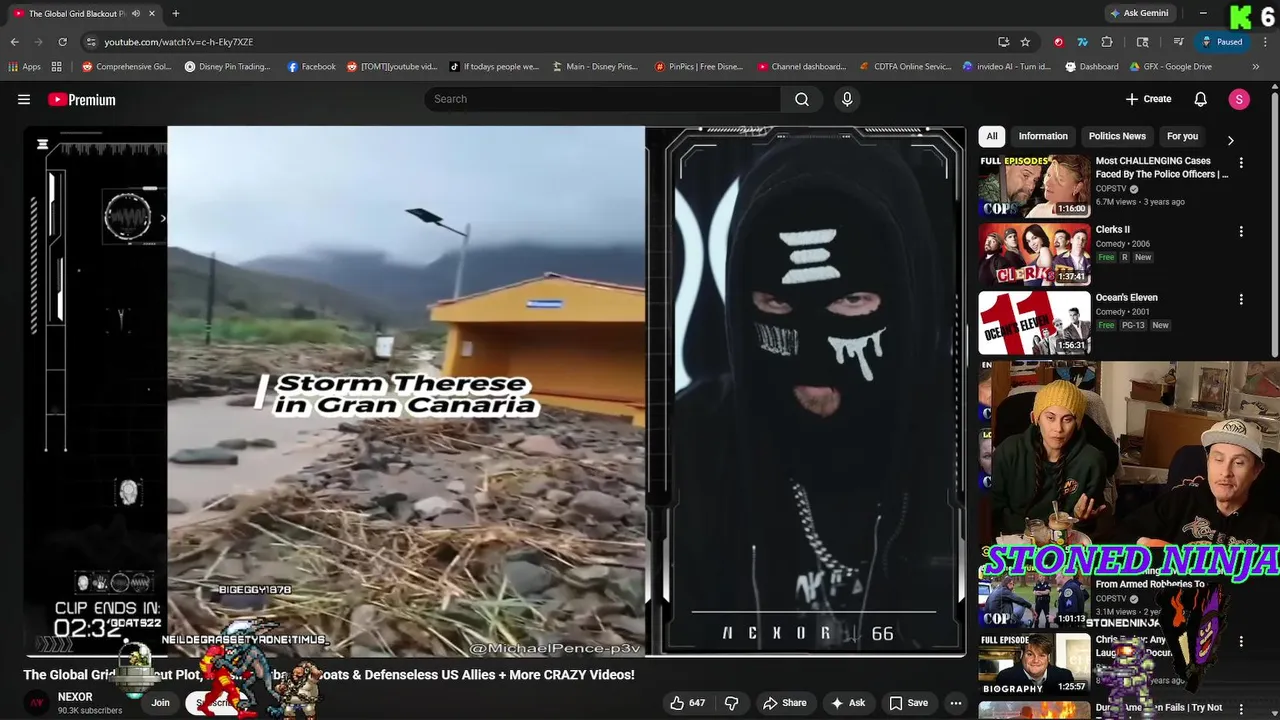Open the Apps bookmarks shortcut
This screenshot has width=1280, height=720.
click(x=24, y=67)
